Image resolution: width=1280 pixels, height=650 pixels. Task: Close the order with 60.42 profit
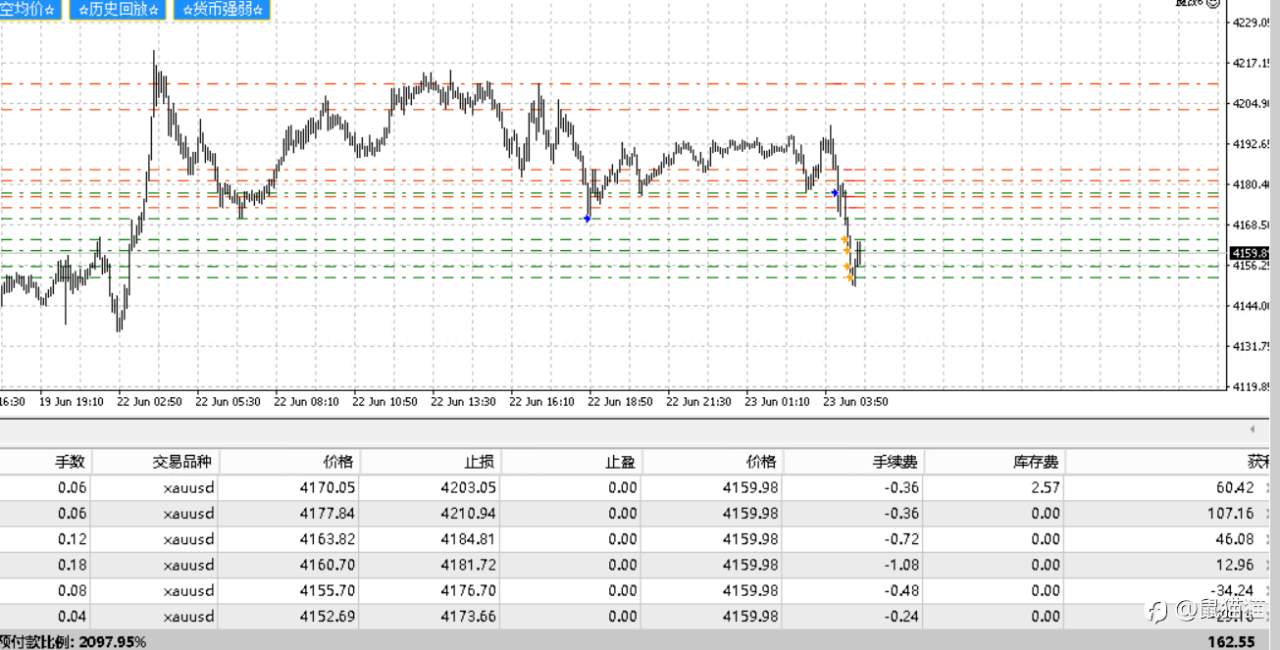click(1270, 487)
